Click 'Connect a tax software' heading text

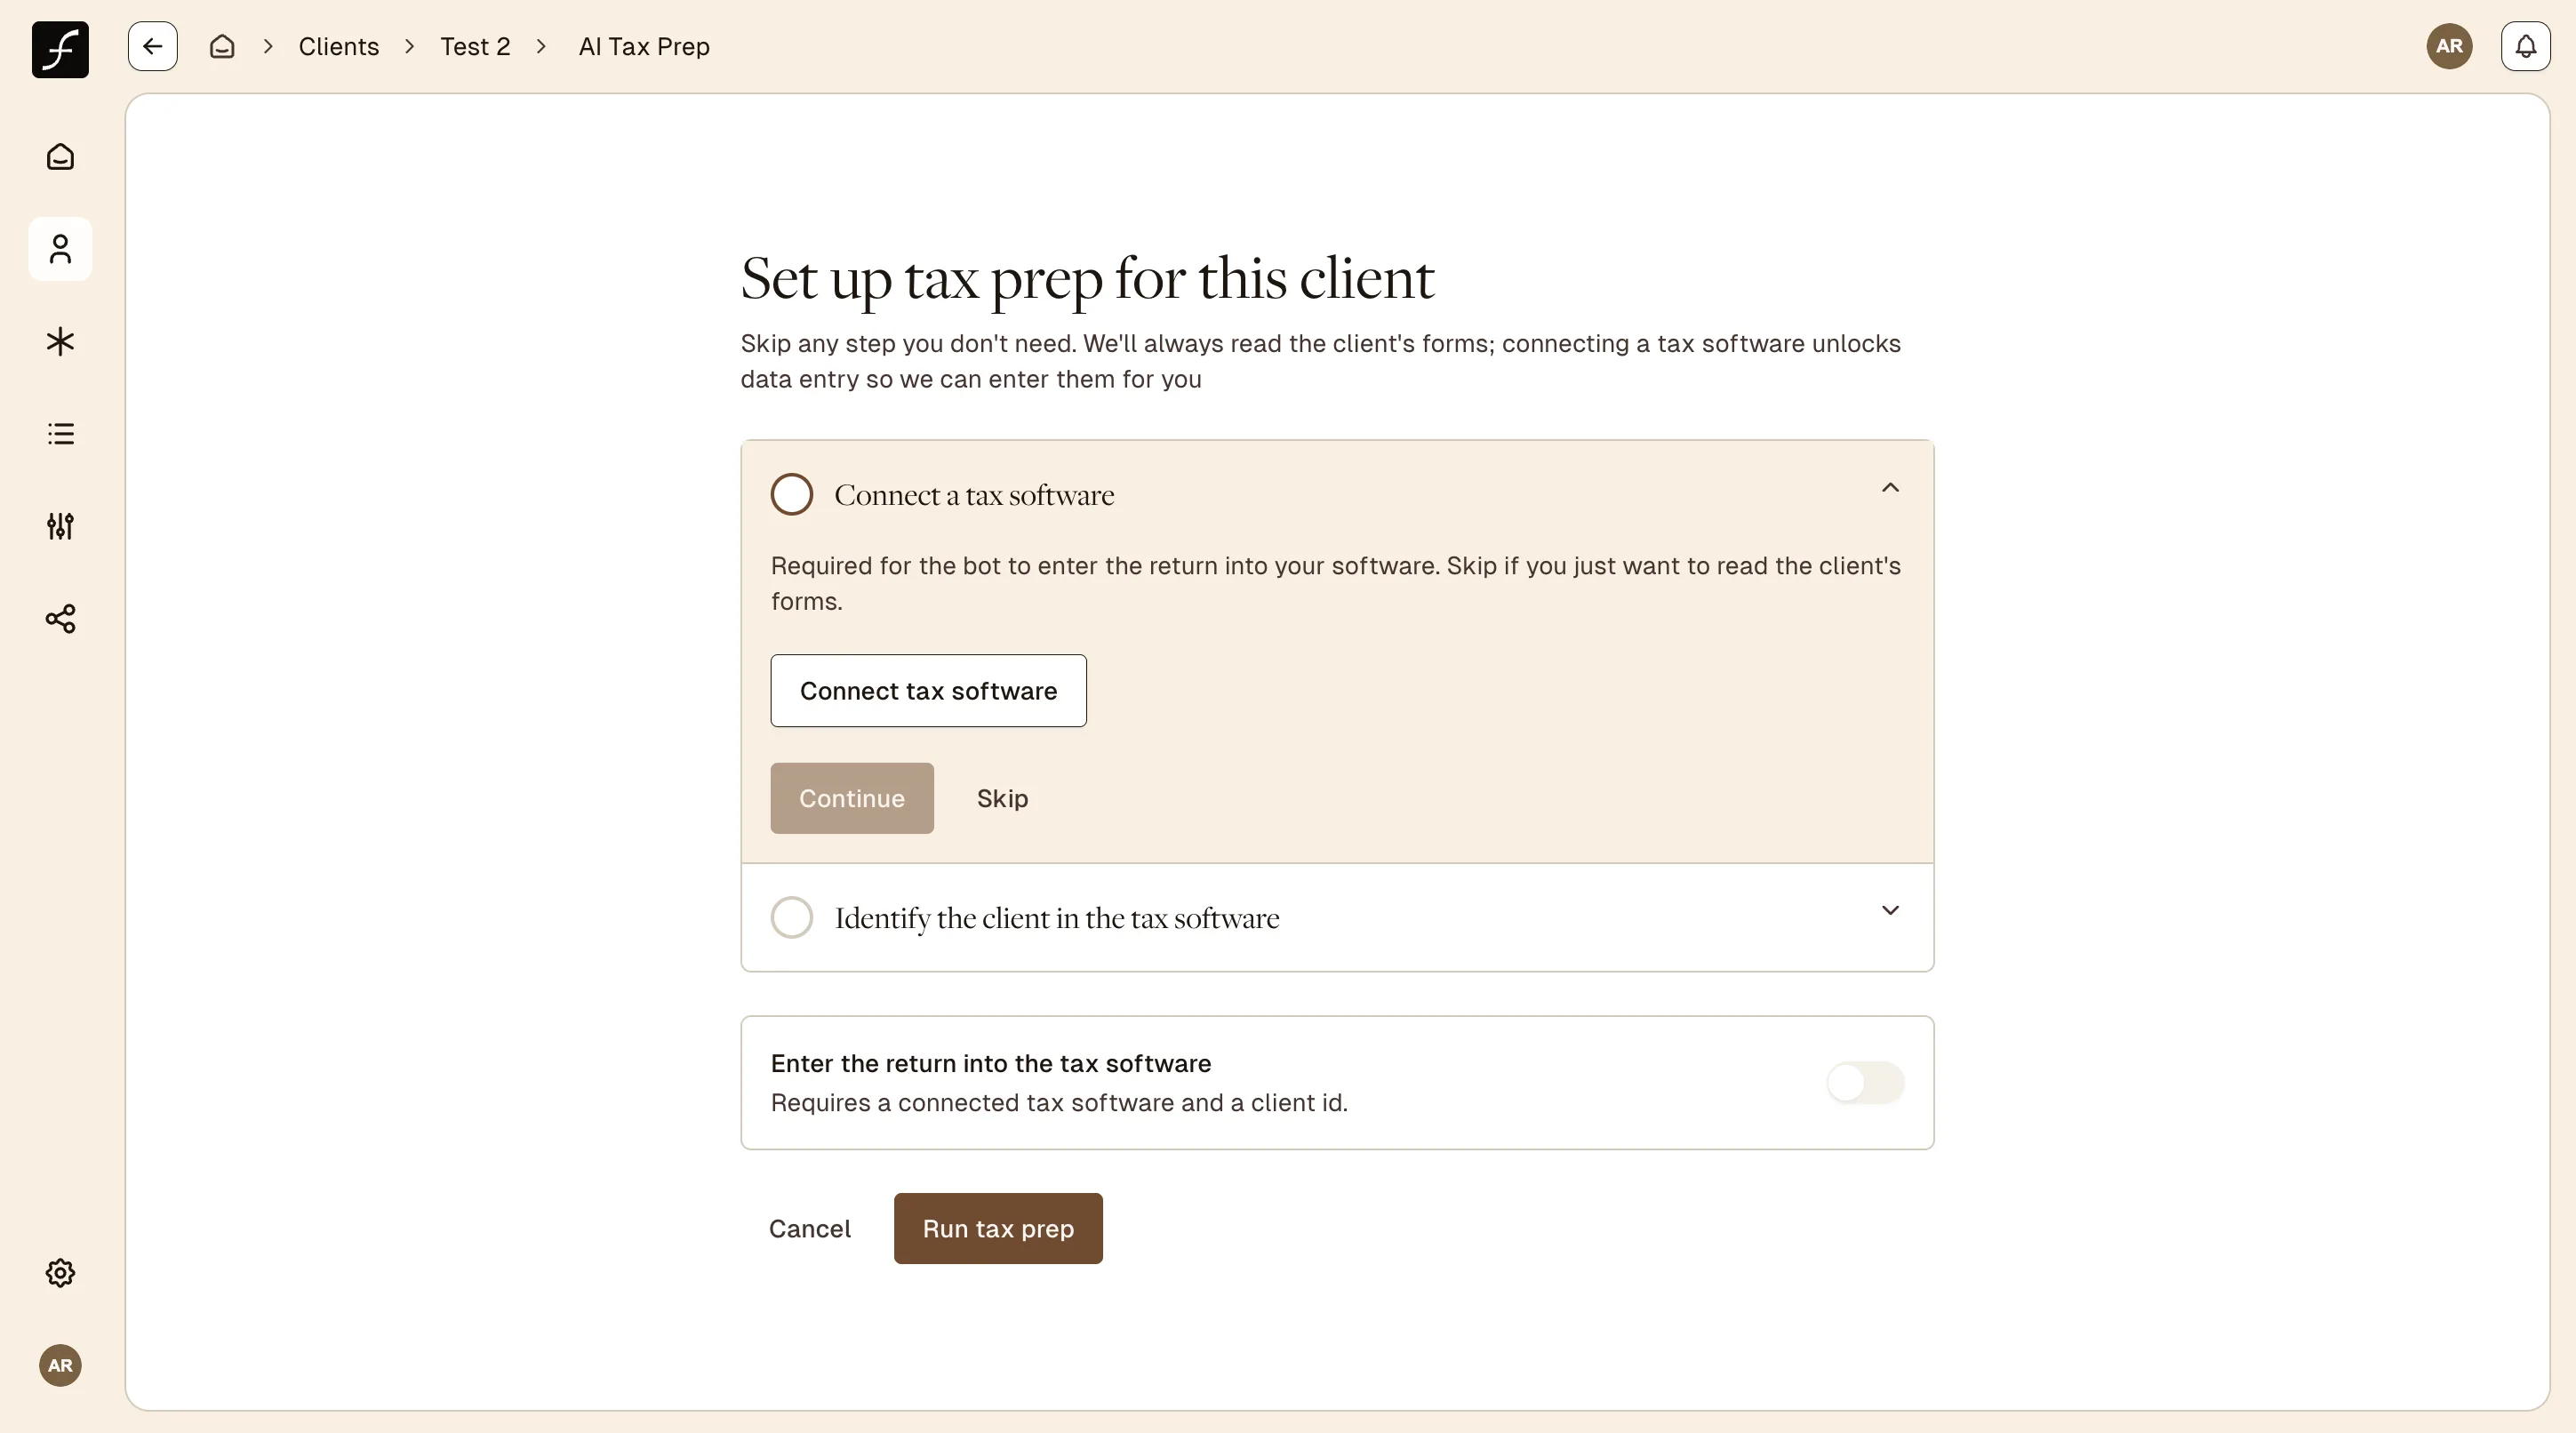click(x=974, y=495)
